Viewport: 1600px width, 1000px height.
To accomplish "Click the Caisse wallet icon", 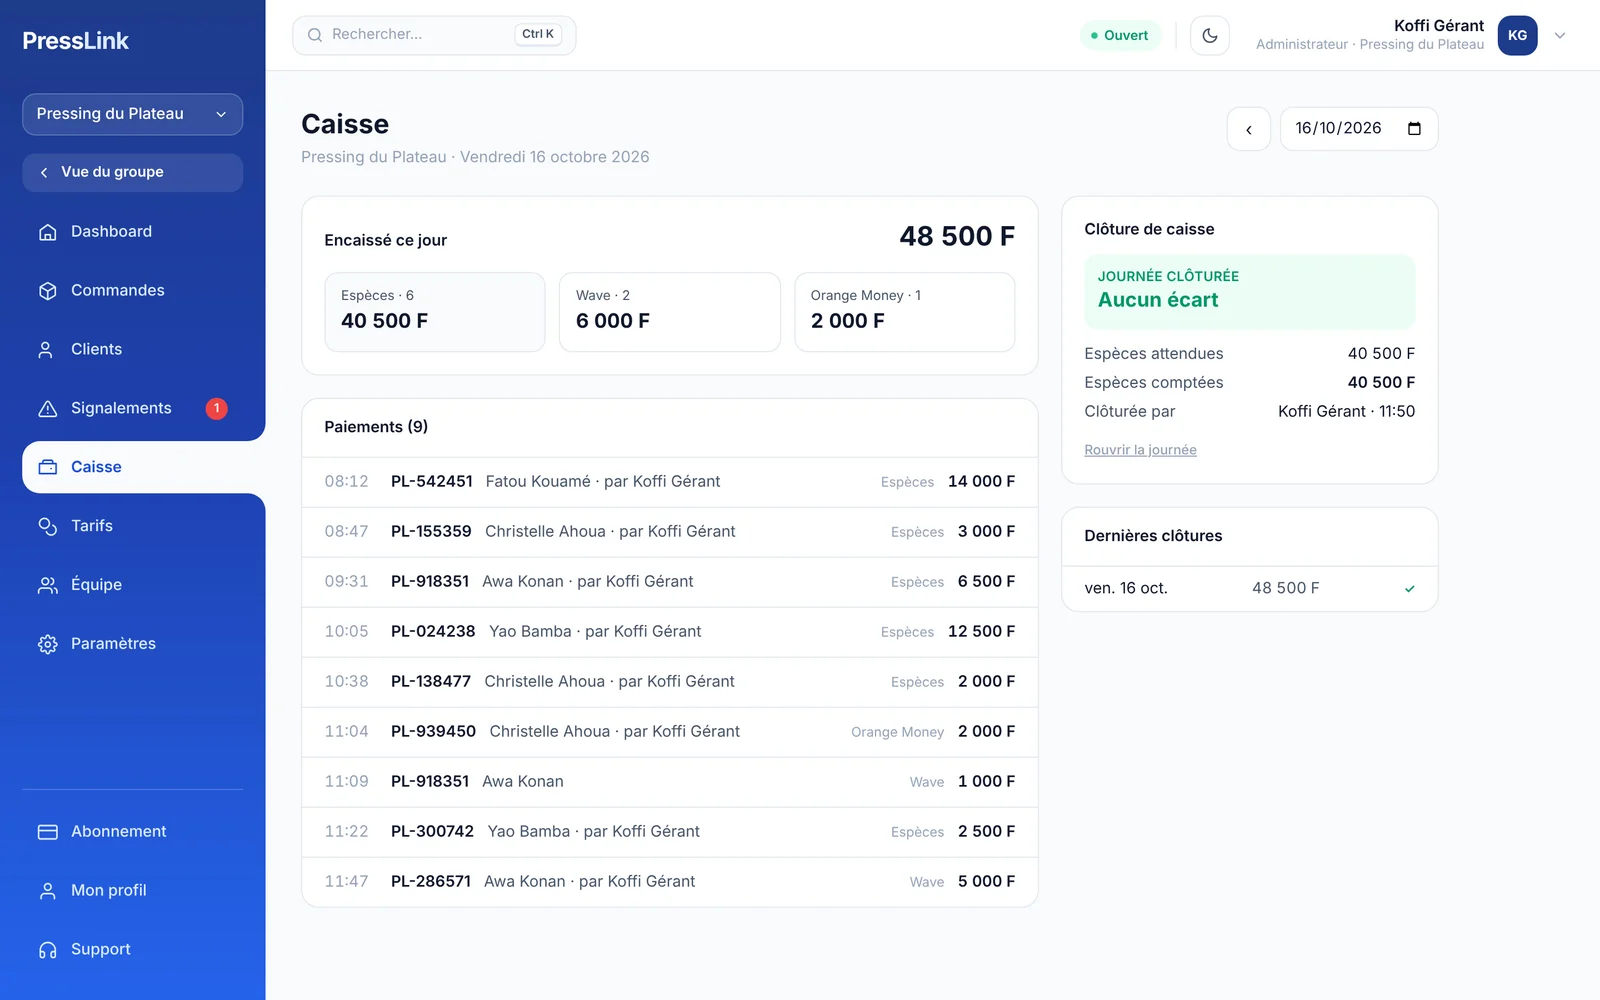I will click(47, 467).
